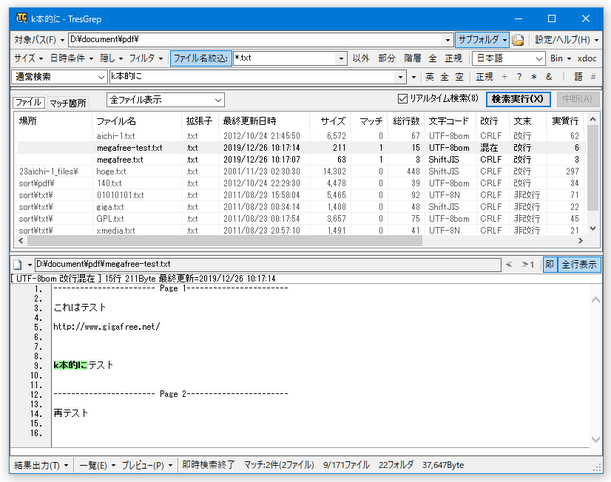Screen dimensions: 611x482
Task: Open 設定/ヘルプ(H) menu
Action: click(x=566, y=40)
